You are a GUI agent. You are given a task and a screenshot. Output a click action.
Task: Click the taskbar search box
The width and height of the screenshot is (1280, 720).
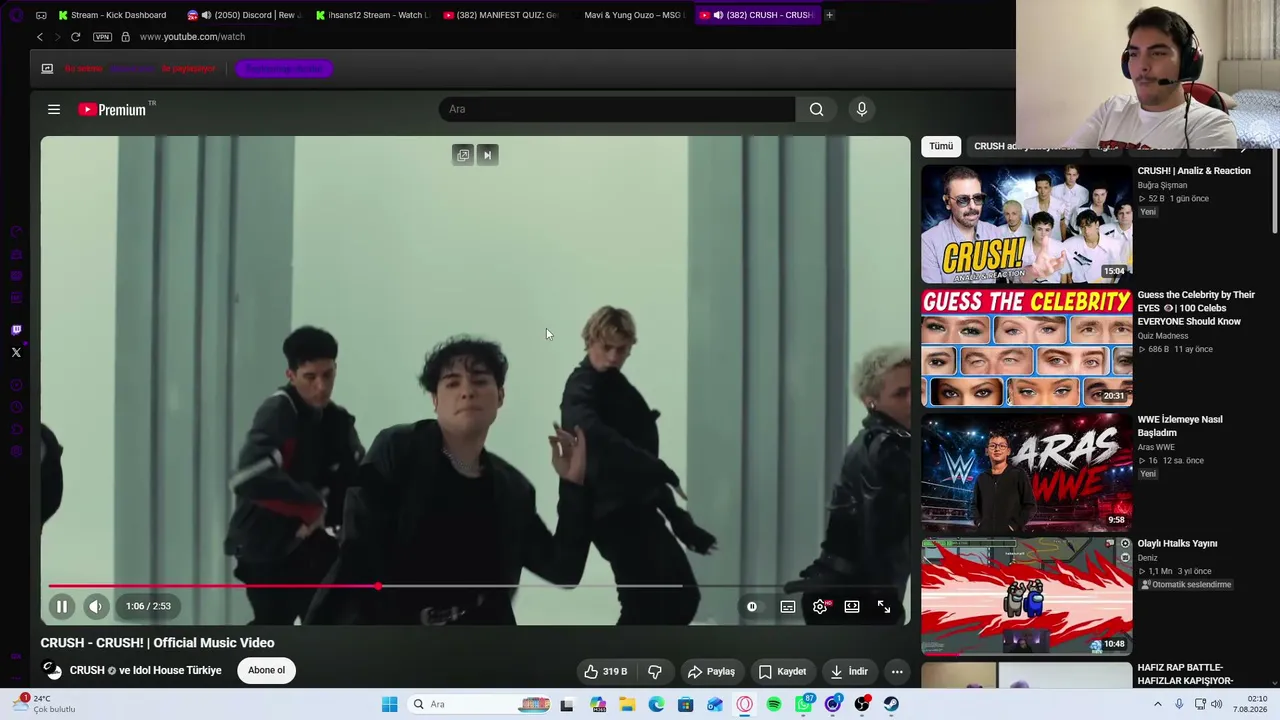click(x=481, y=704)
